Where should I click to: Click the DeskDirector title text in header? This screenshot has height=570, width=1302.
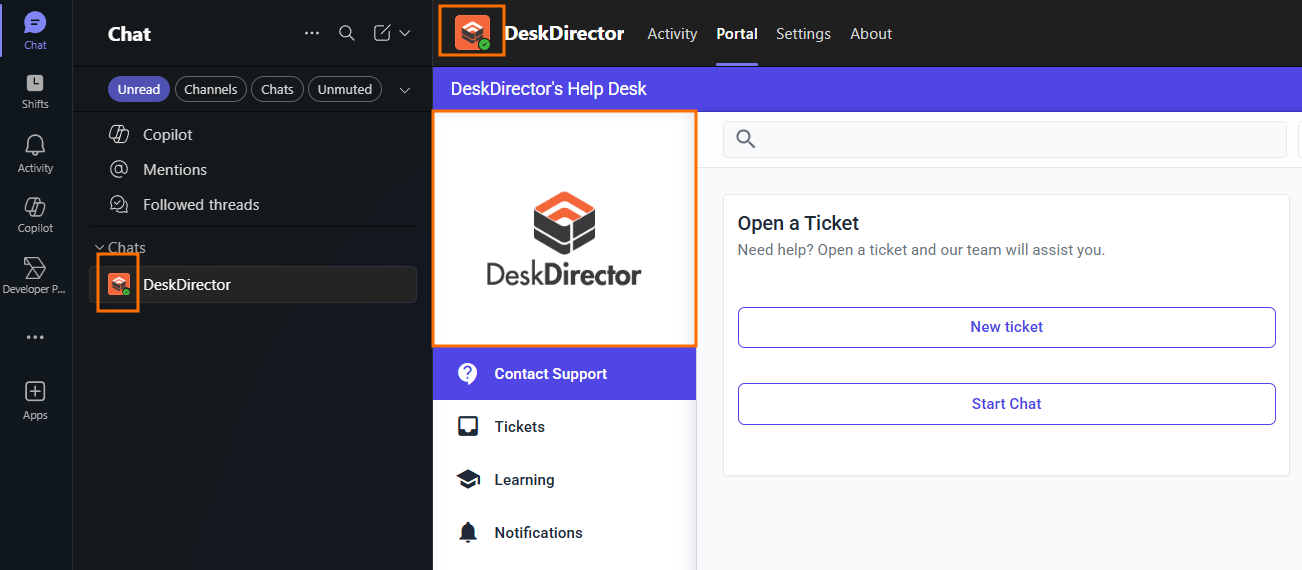click(564, 33)
